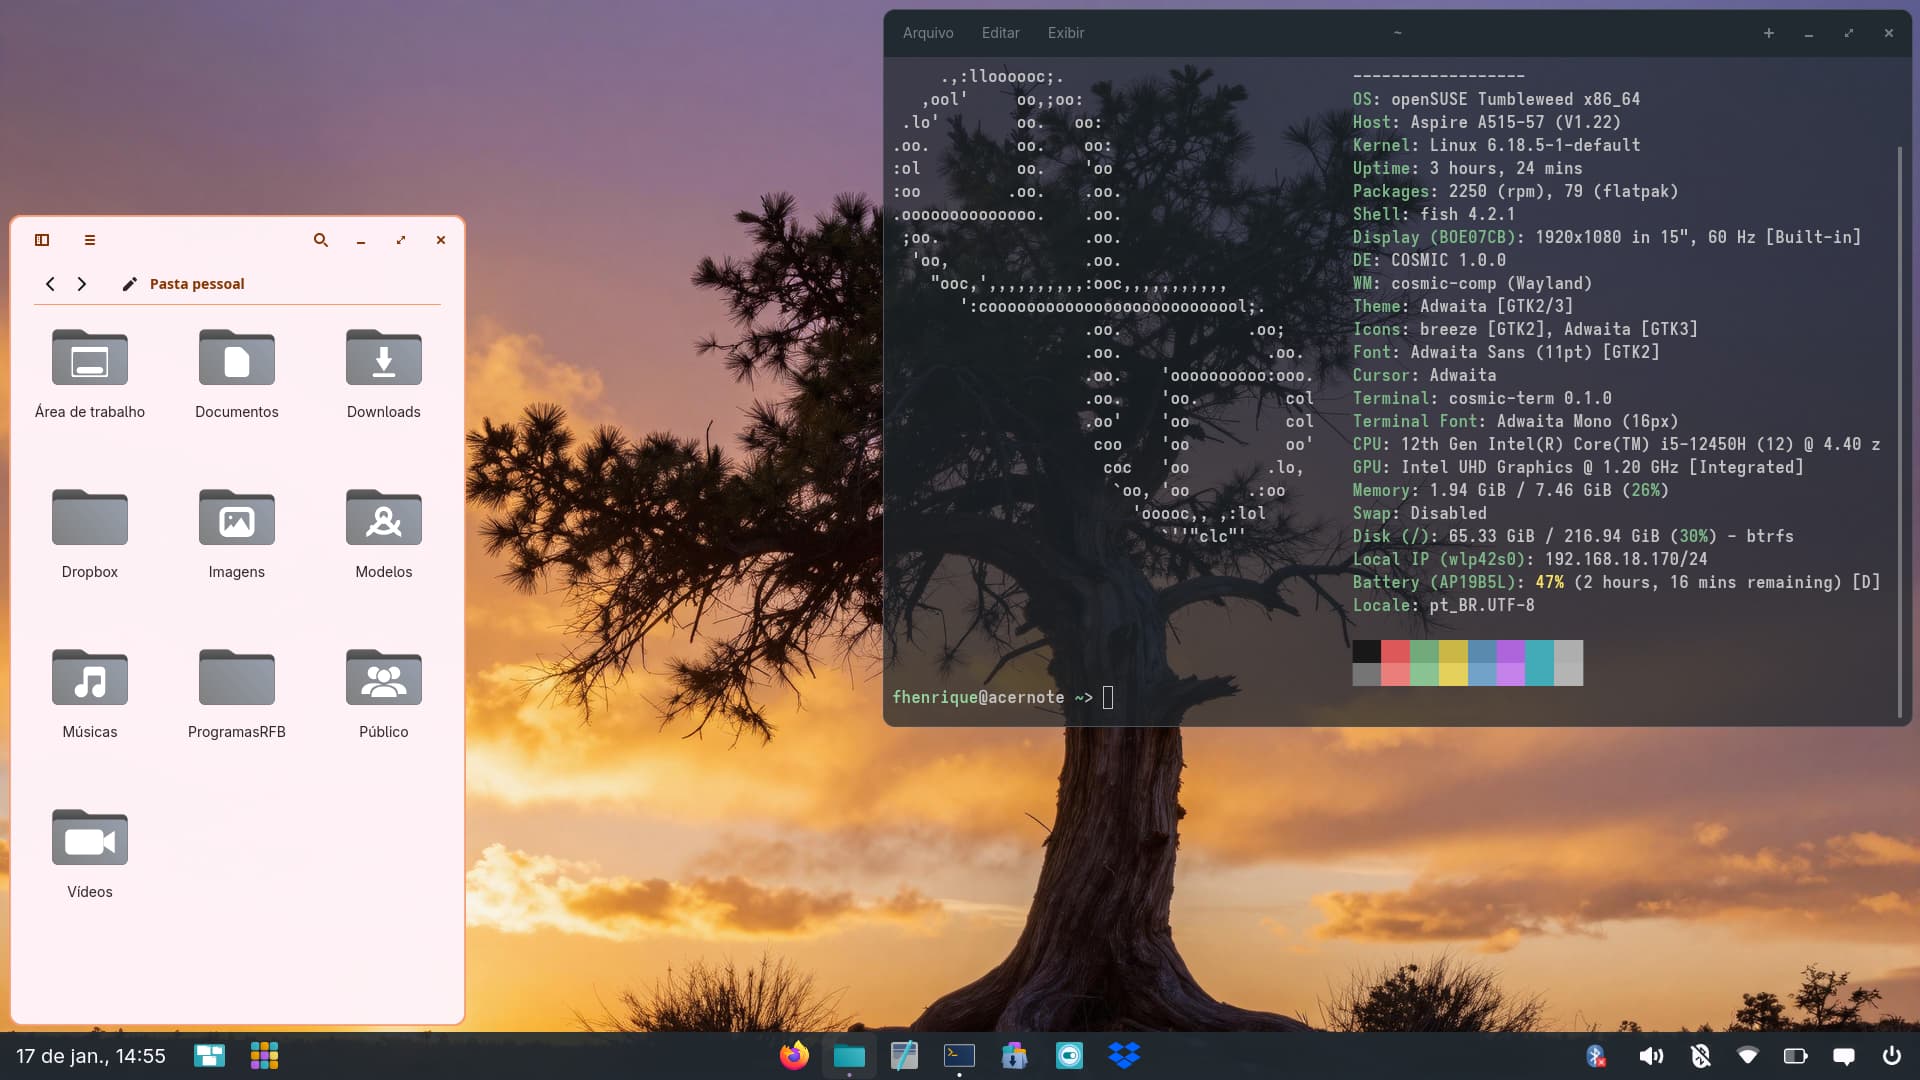Click the terminal's vertical scrollbar

[1899, 430]
